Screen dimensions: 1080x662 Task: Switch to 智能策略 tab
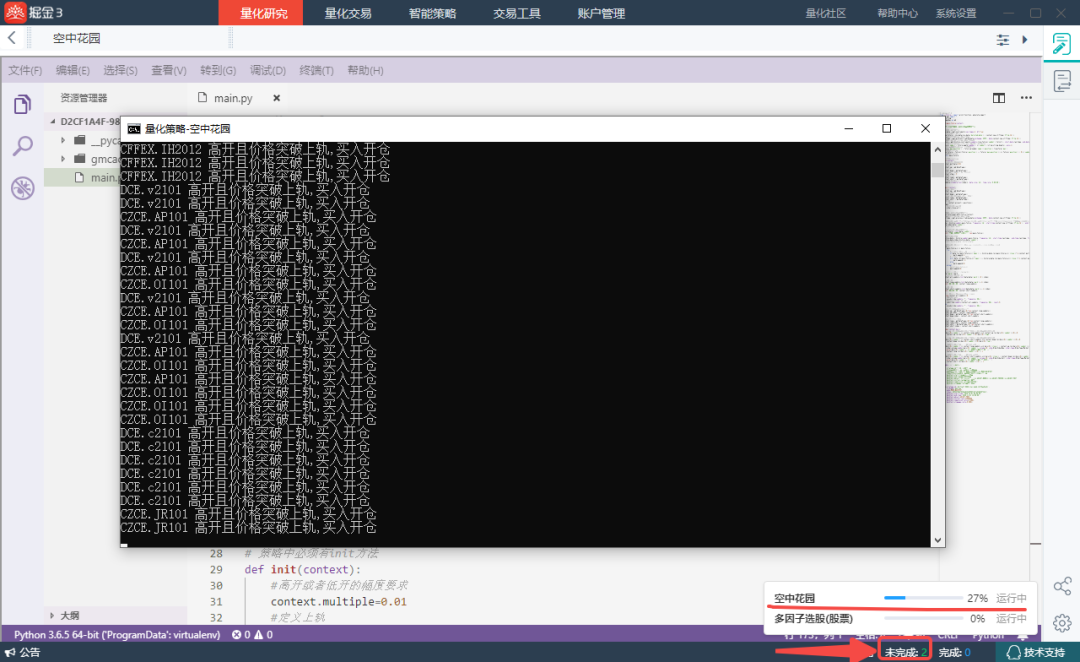[x=432, y=13]
